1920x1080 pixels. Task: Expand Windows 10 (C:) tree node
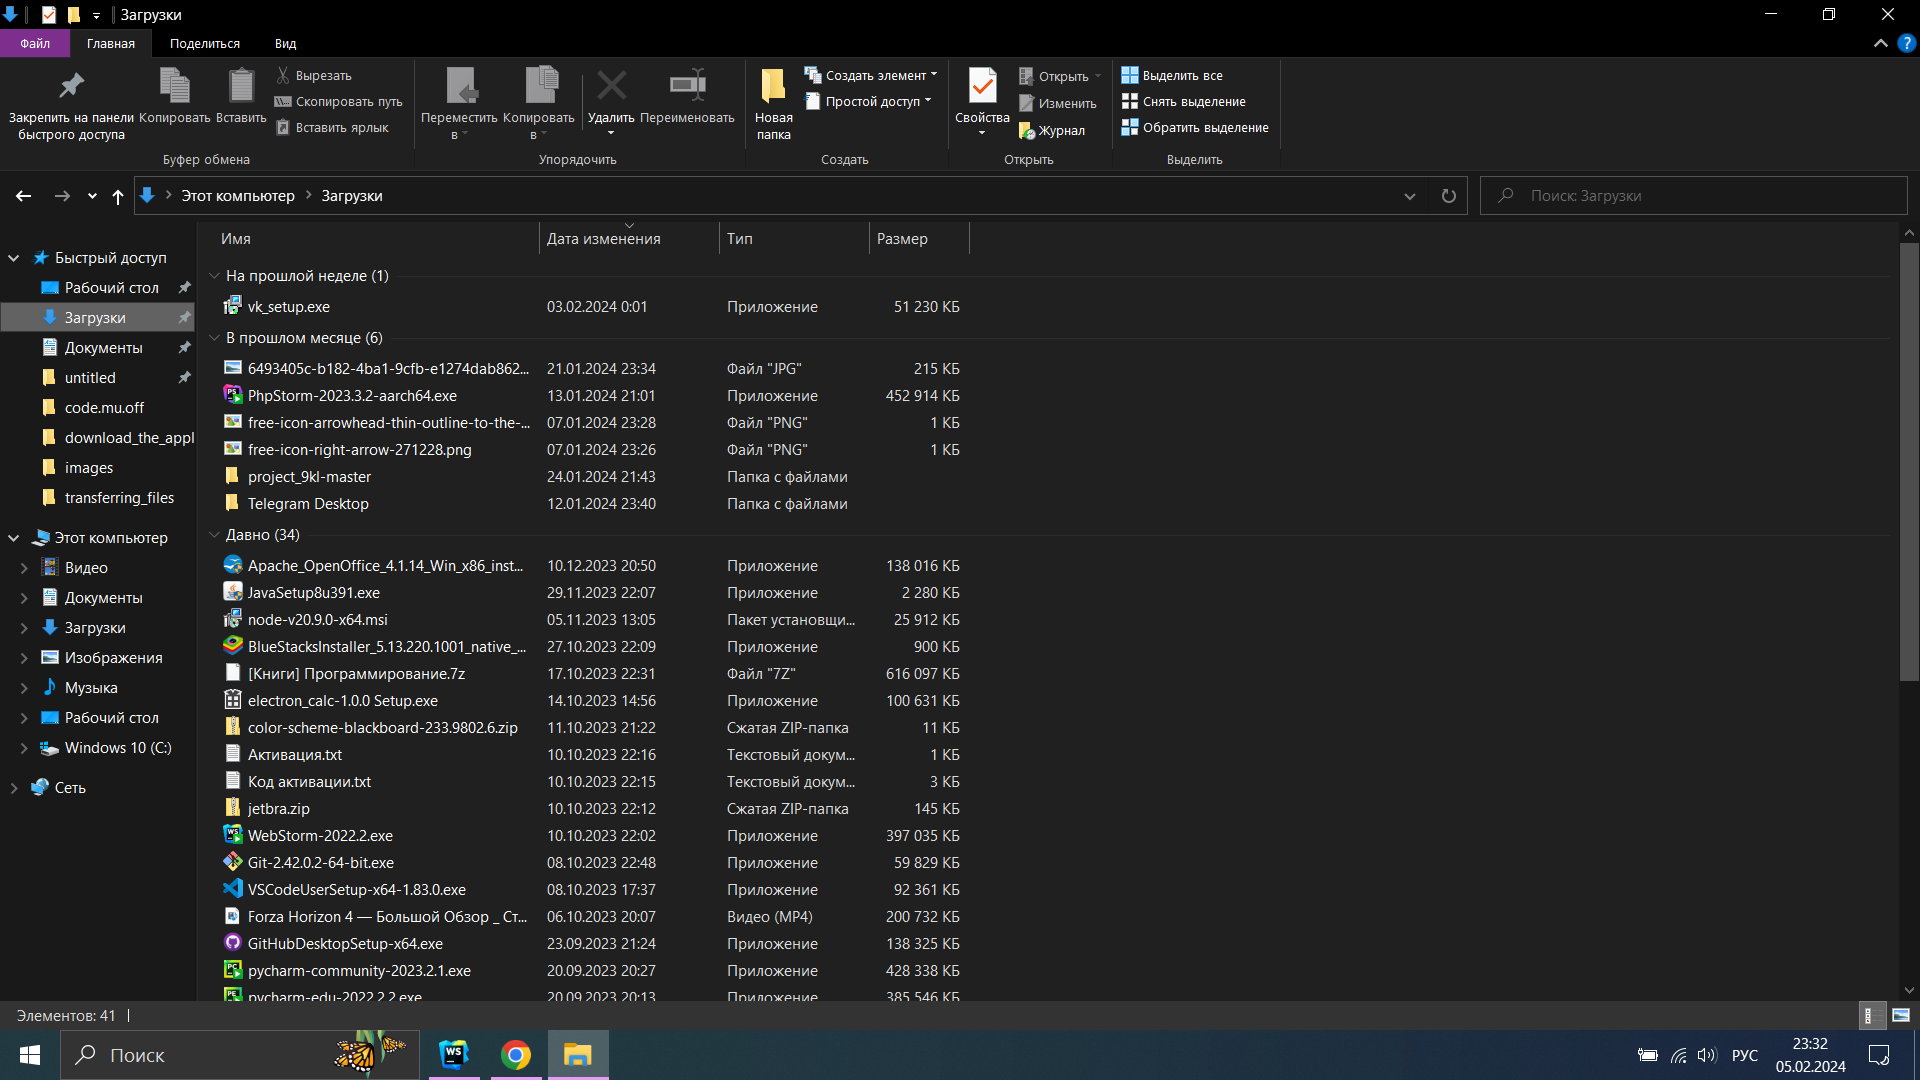24,748
